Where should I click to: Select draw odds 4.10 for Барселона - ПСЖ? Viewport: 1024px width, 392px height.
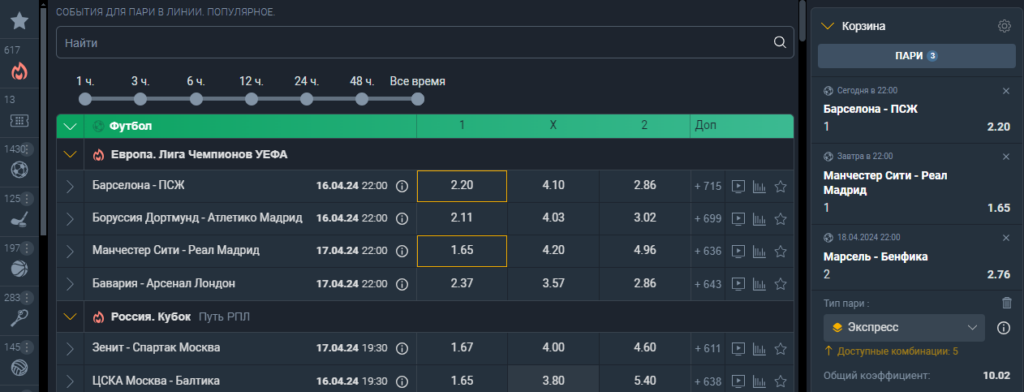pyautogui.click(x=553, y=186)
